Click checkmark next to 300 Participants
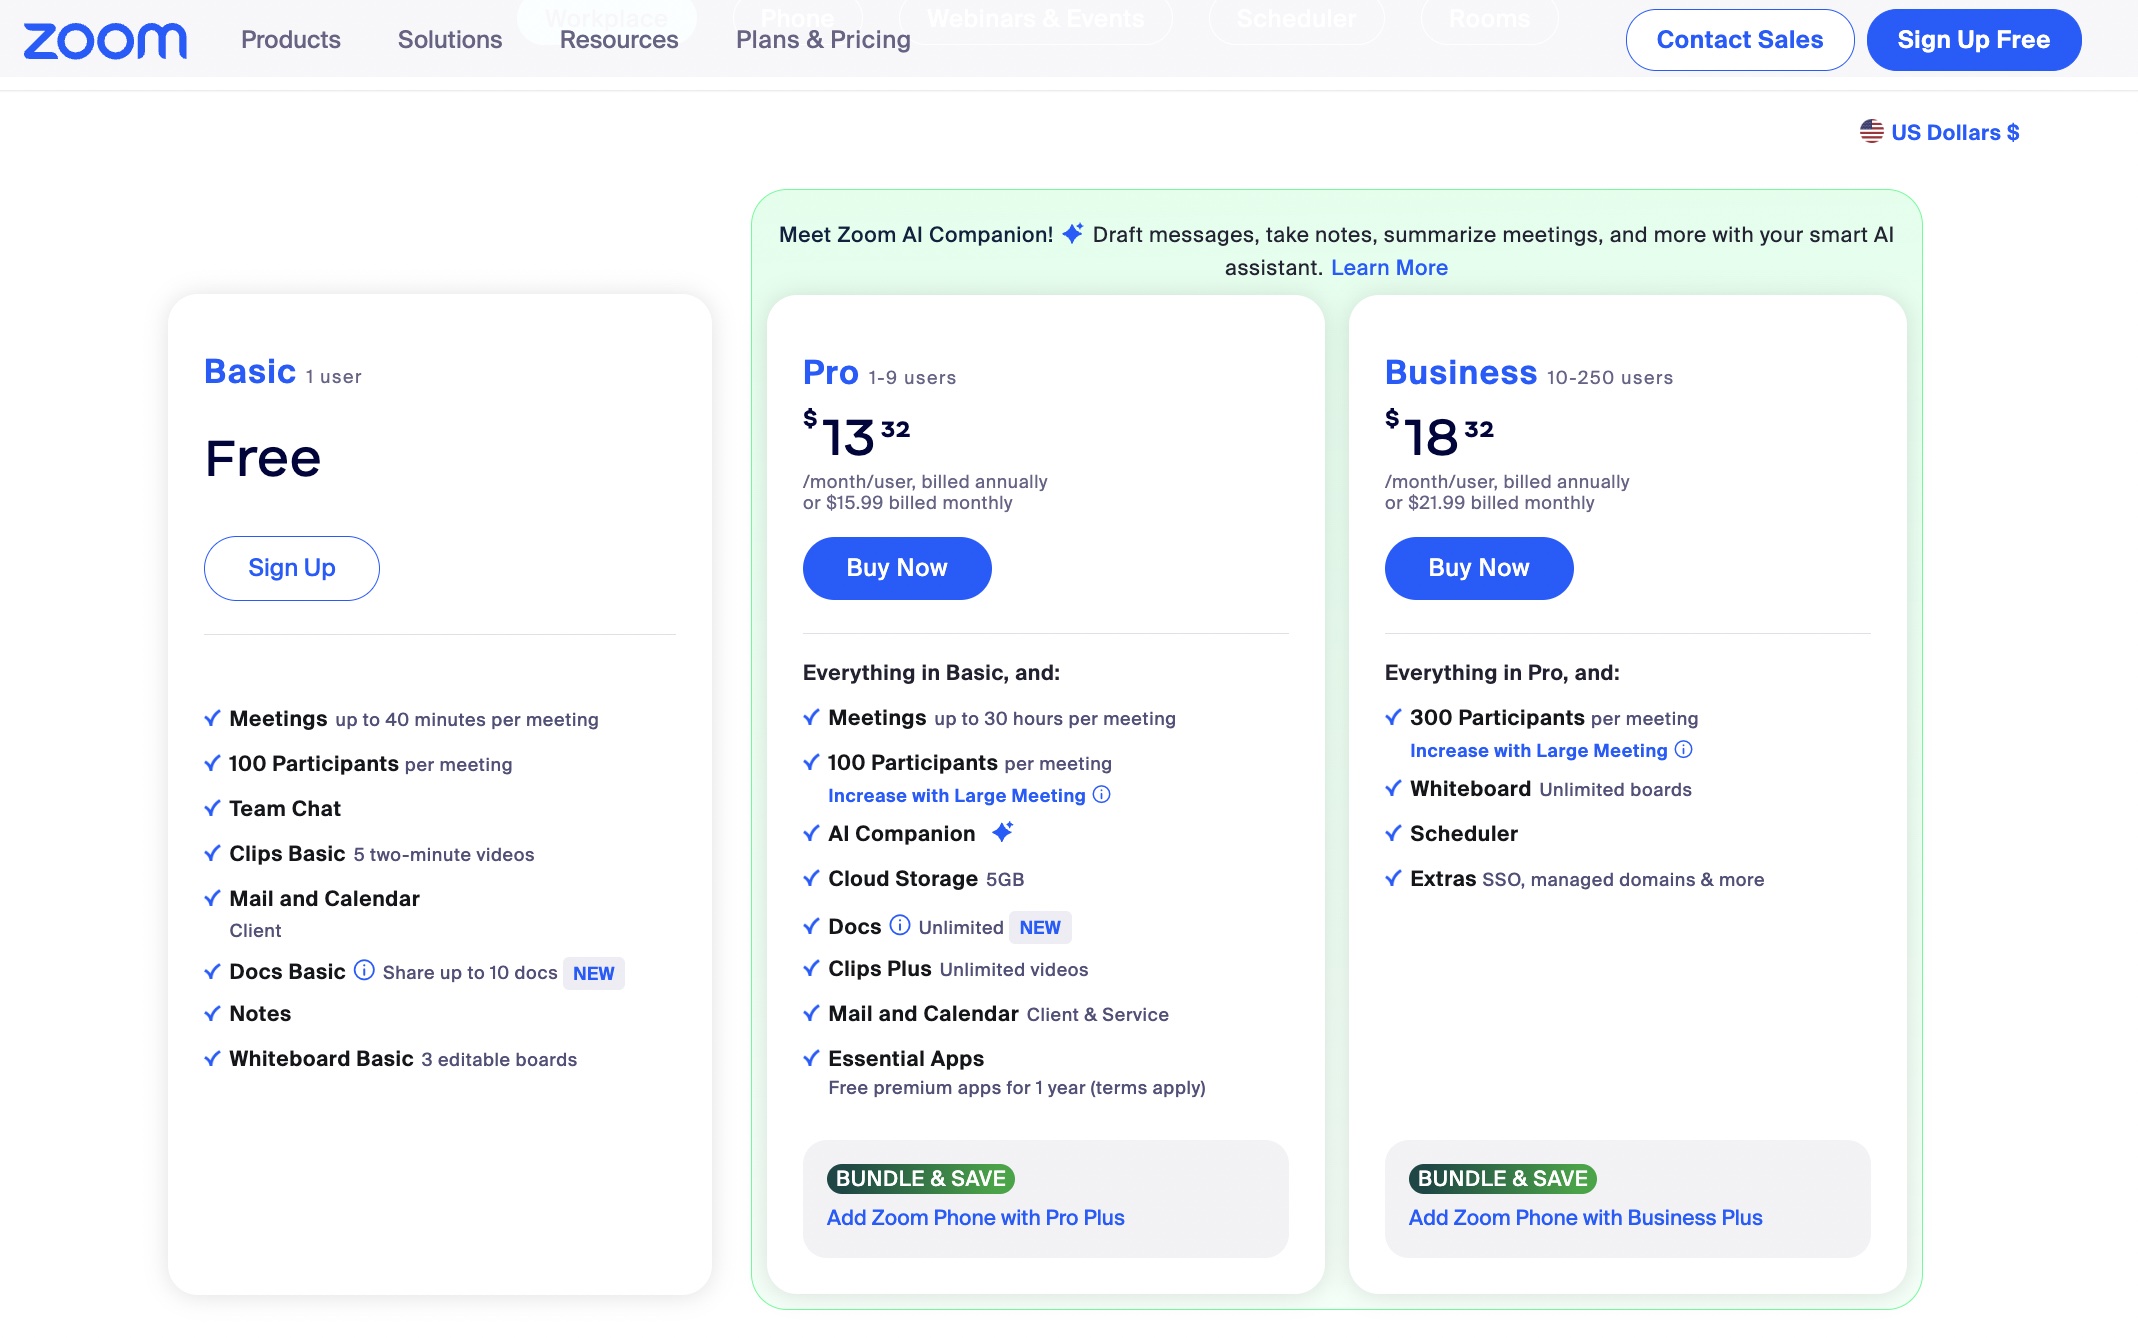 point(1393,717)
